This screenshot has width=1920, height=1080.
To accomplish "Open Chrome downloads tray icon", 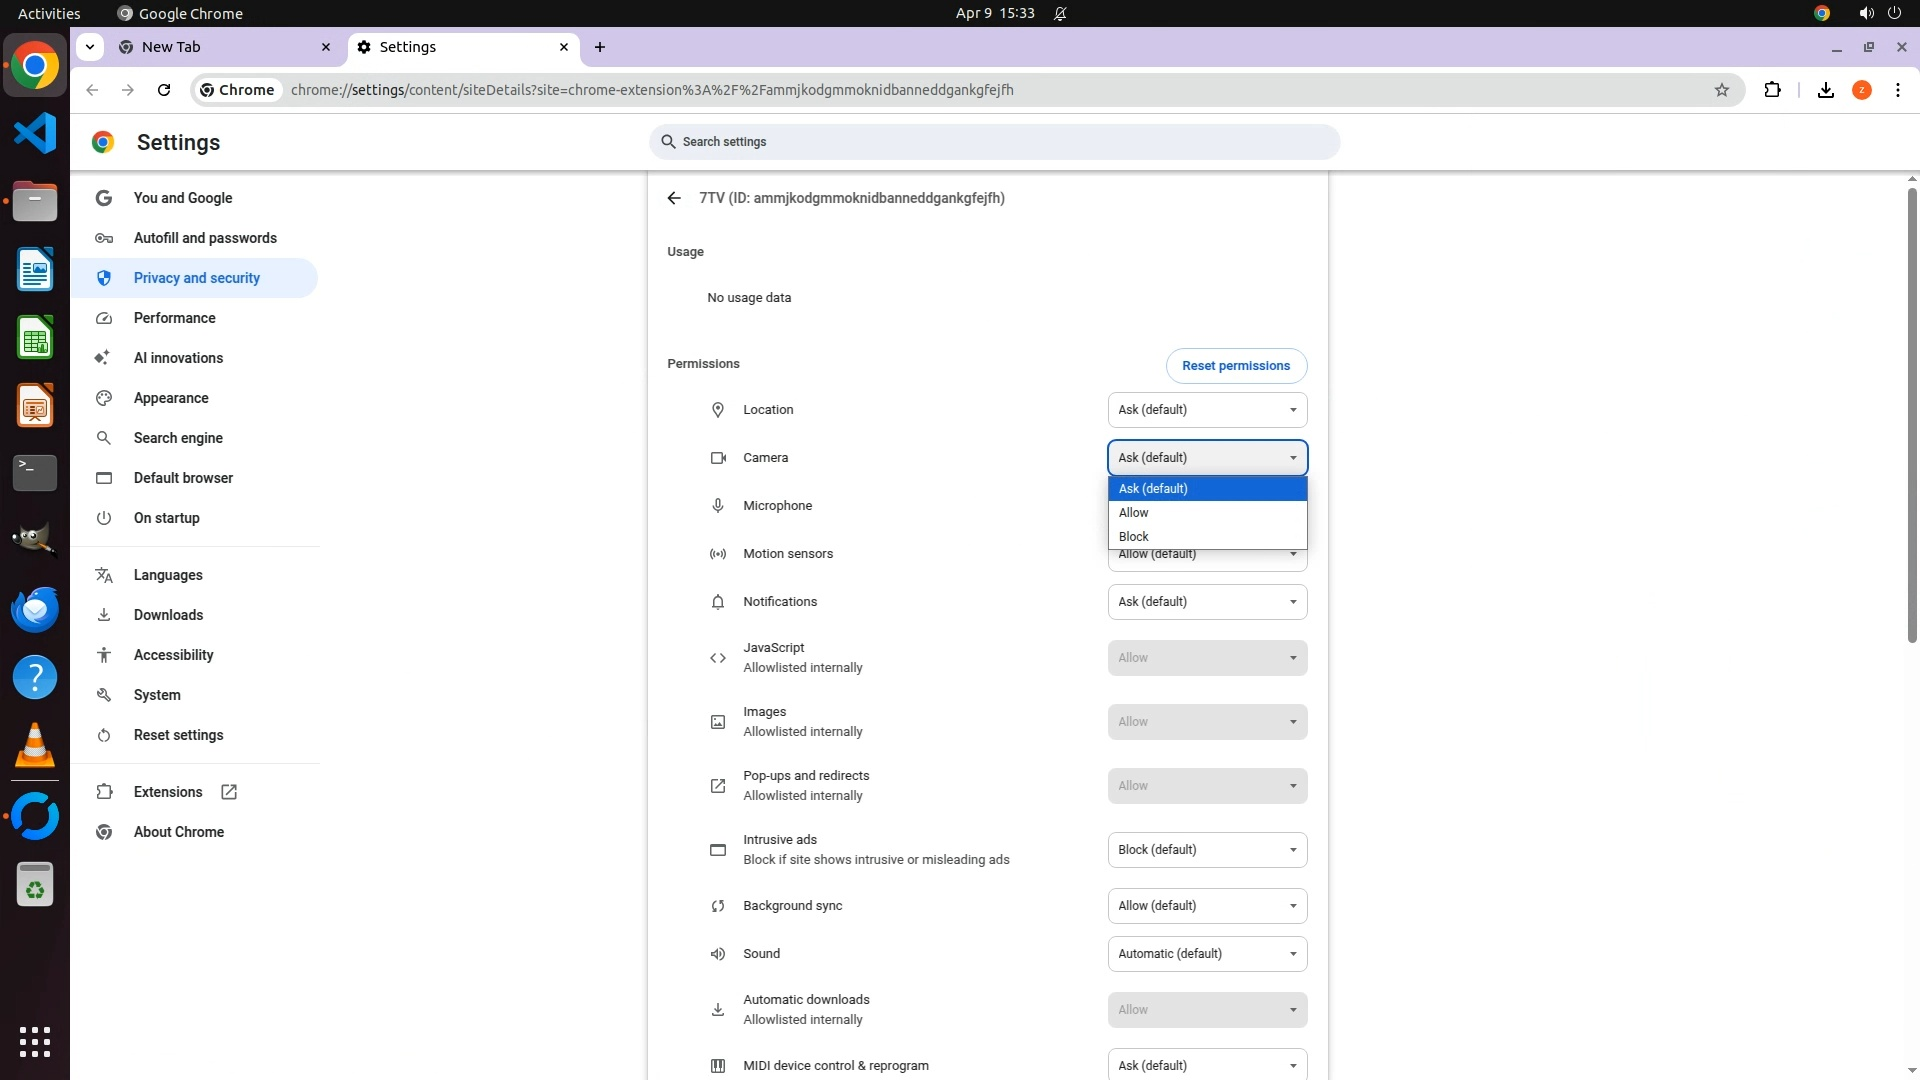I will pos(1825,90).
